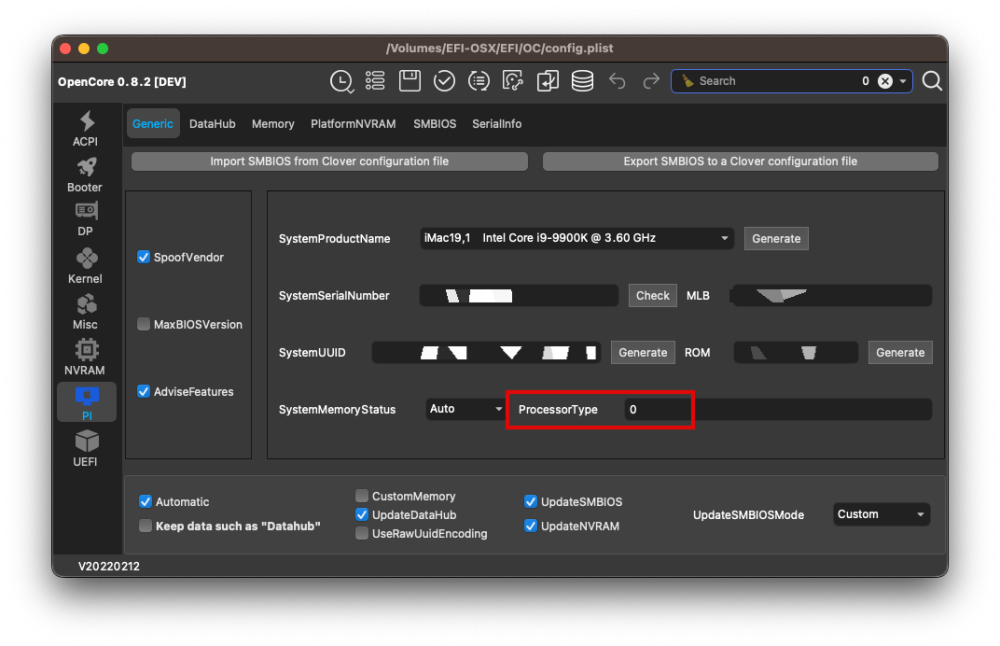
Task: Uncheck the AdviseFeatures option
Action: coord(143,391)
